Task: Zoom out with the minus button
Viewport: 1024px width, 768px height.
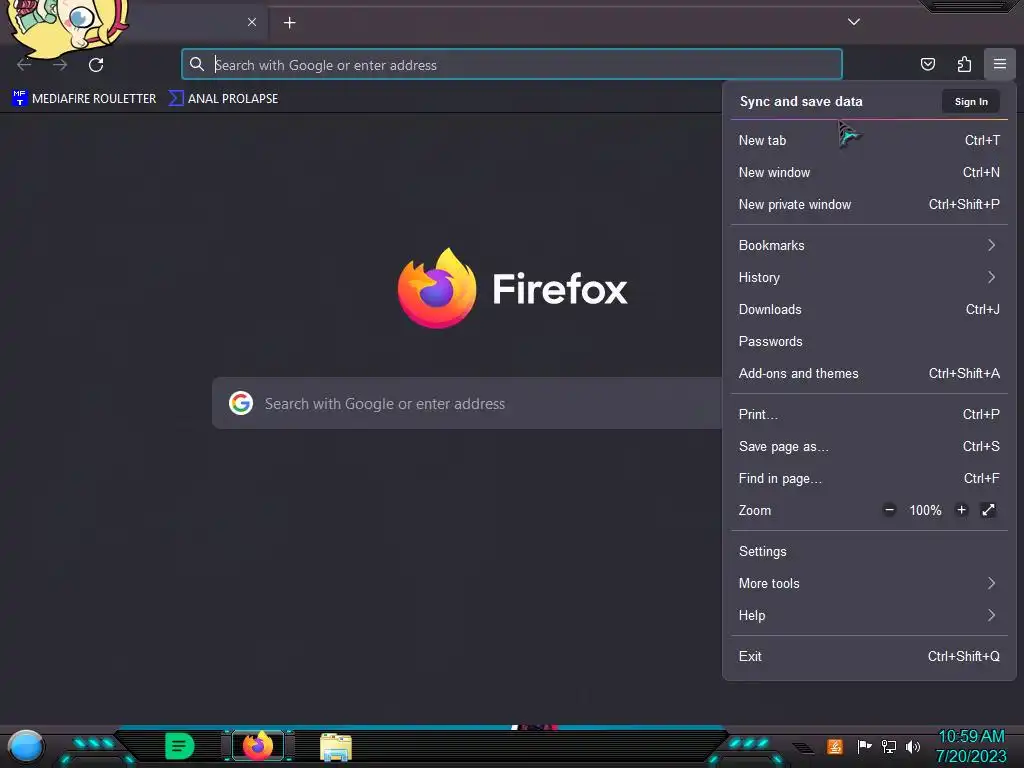Action: (x=889, y=510)
